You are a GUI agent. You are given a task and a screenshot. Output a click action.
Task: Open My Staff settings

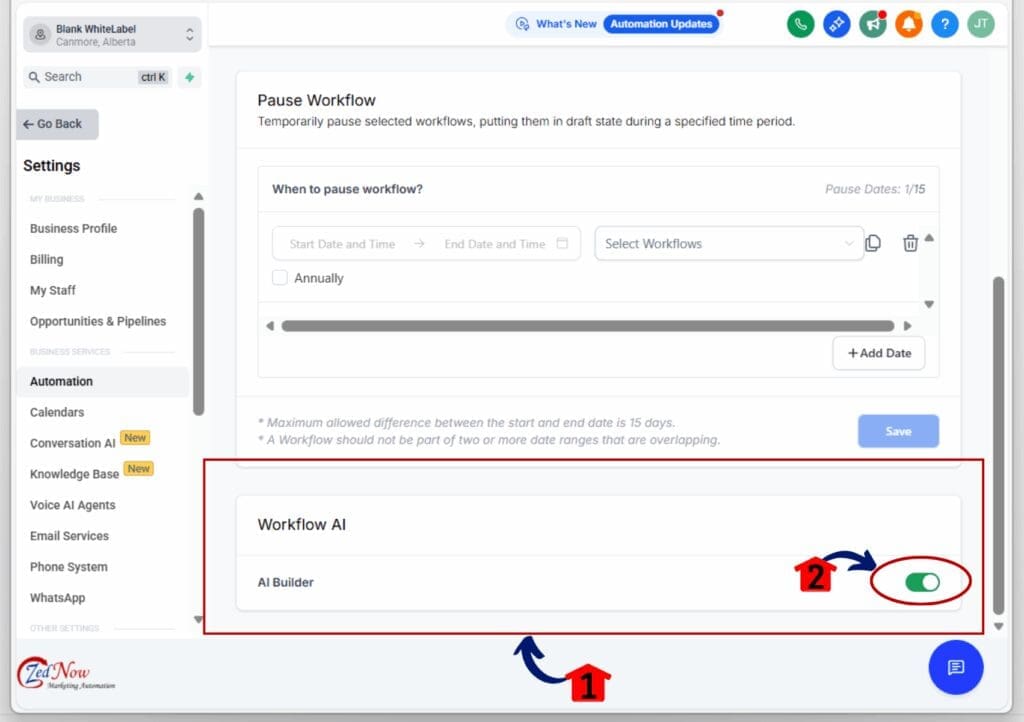pyautogui.click(x=52, y=290)
